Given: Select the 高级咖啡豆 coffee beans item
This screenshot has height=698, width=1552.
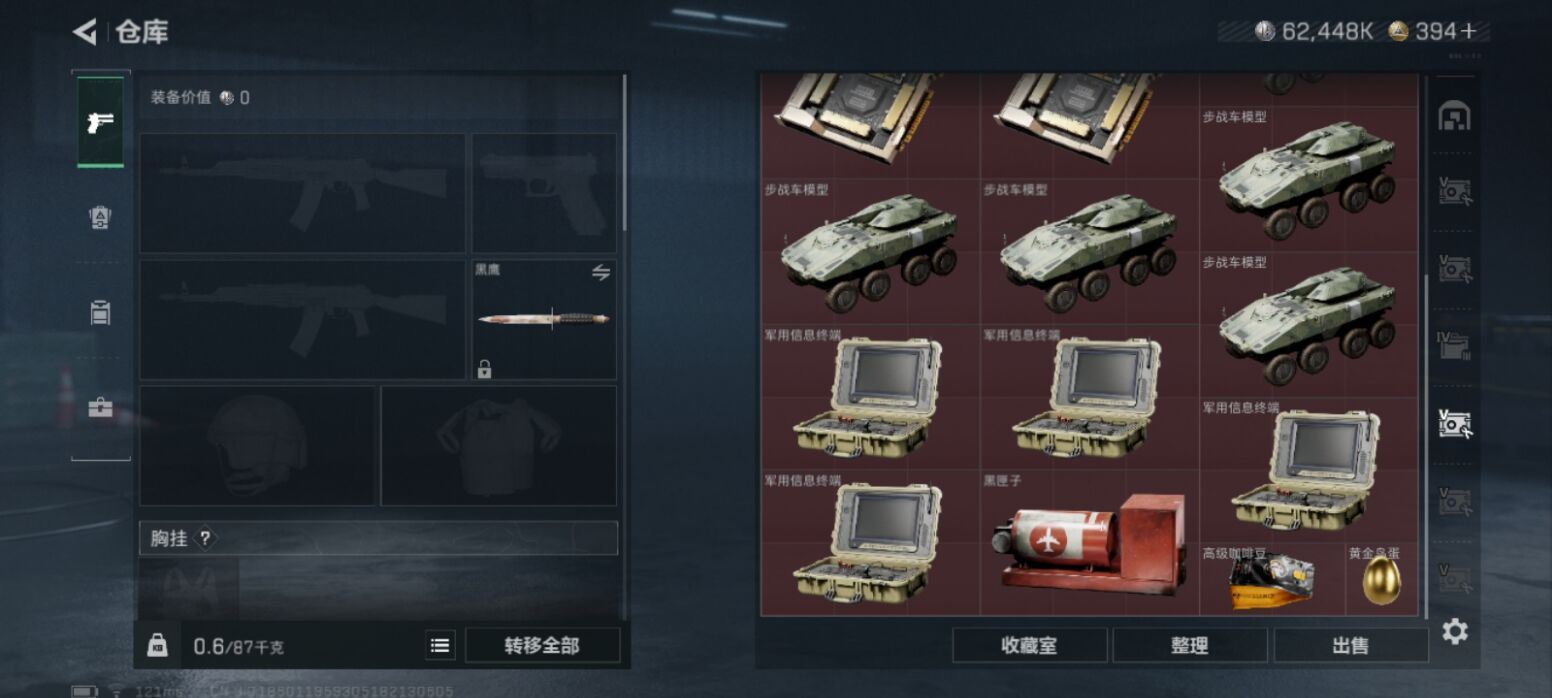Looking at the screenshot, I should point(1272,578).
